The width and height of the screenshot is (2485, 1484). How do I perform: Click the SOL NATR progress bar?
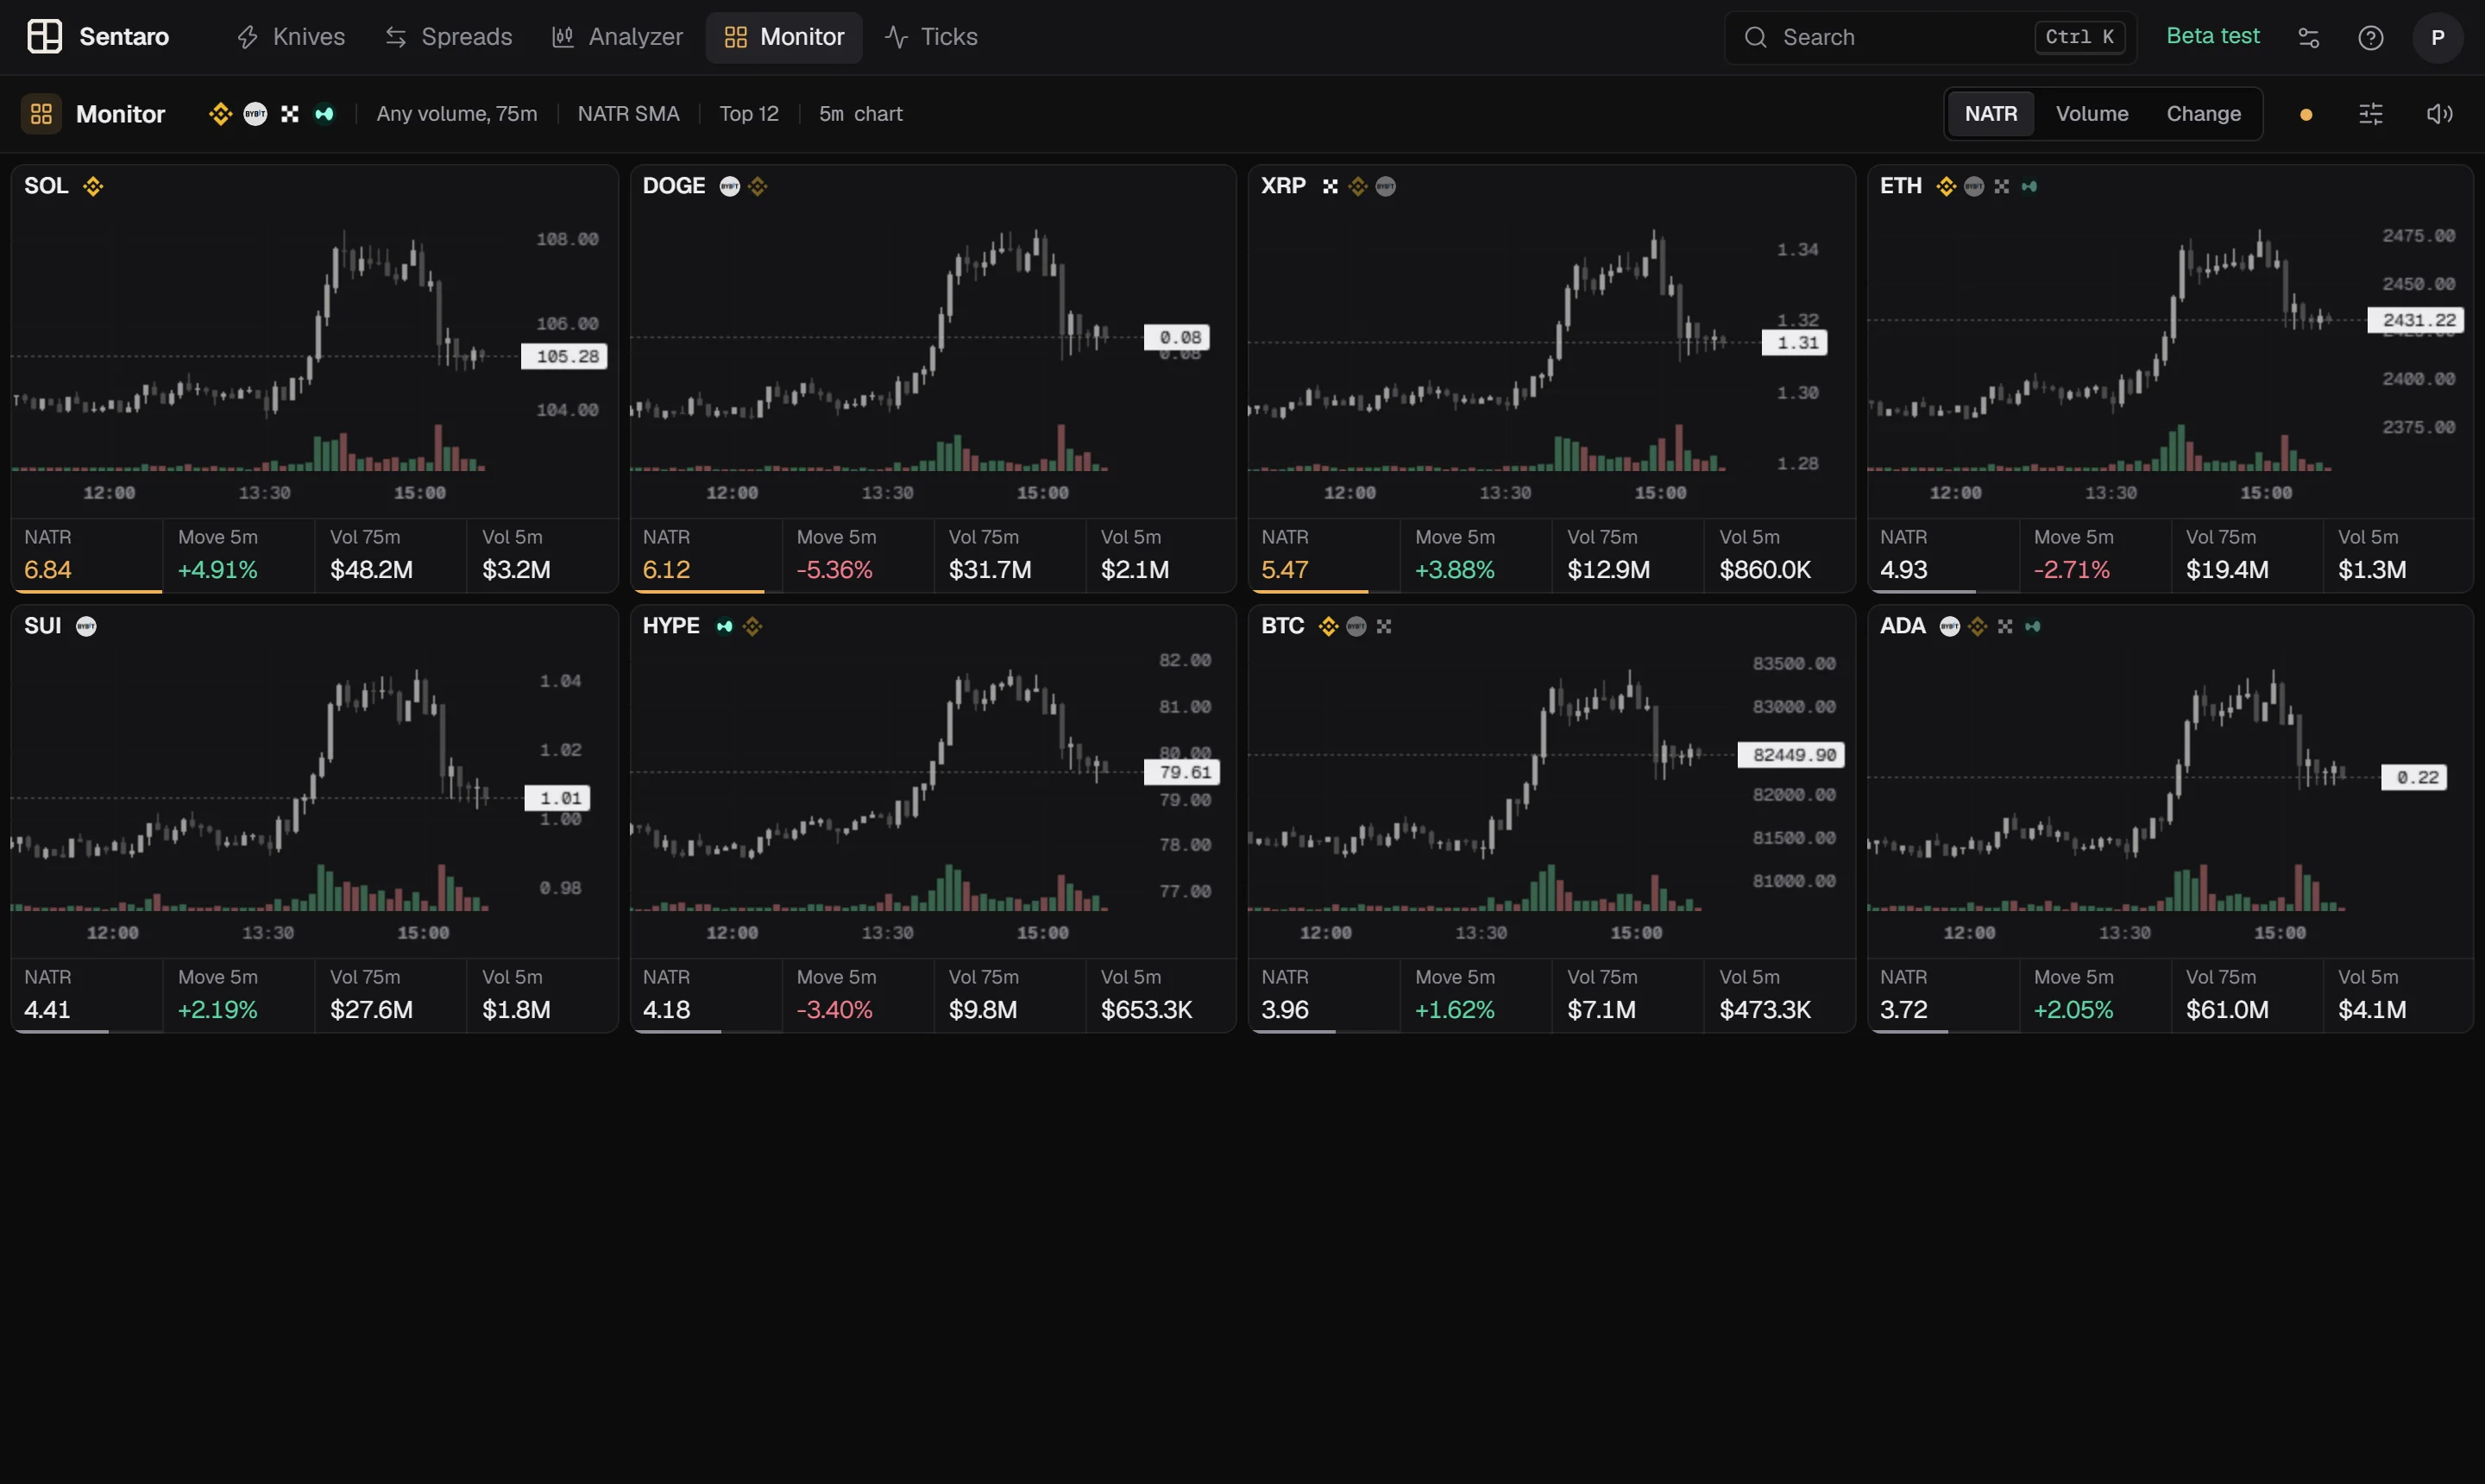click(x=88, y=591)
